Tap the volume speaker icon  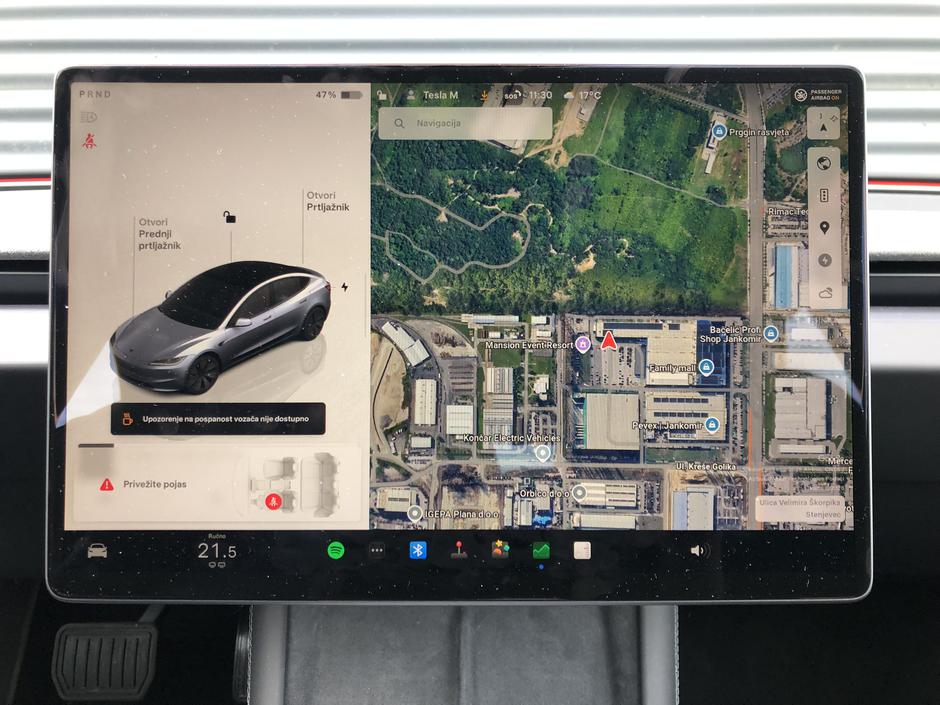(x=699, y=550)
